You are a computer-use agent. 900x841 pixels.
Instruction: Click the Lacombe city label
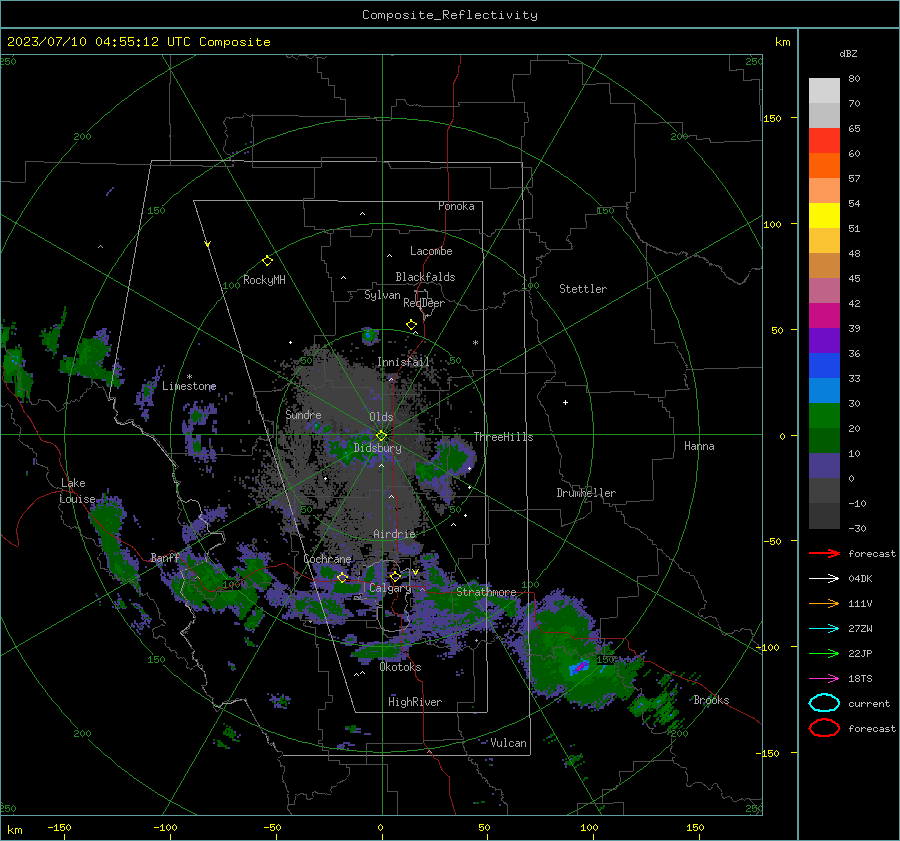431,251
